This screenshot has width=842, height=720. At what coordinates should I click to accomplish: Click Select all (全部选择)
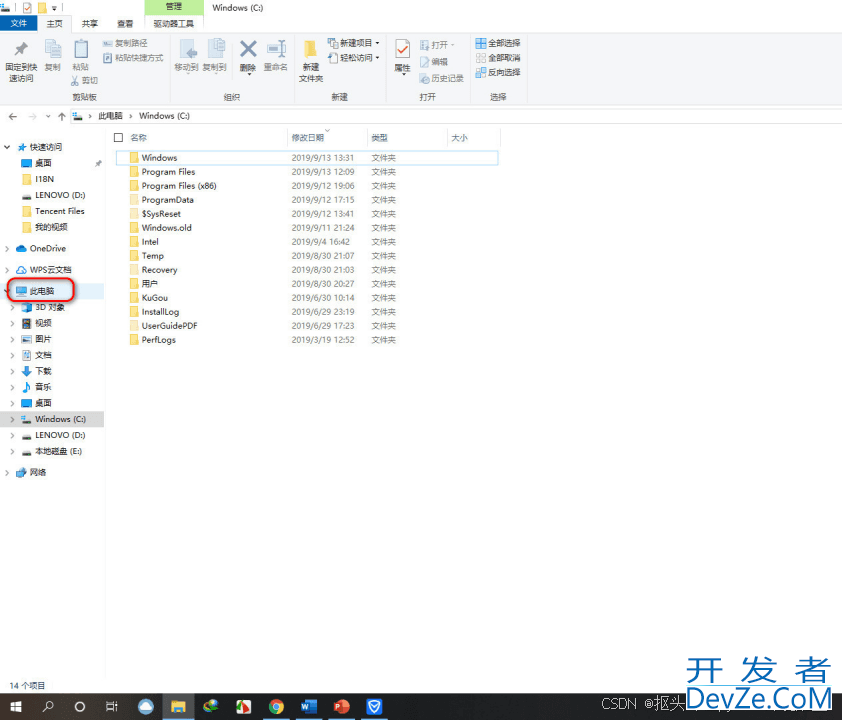tap(498, 43)
